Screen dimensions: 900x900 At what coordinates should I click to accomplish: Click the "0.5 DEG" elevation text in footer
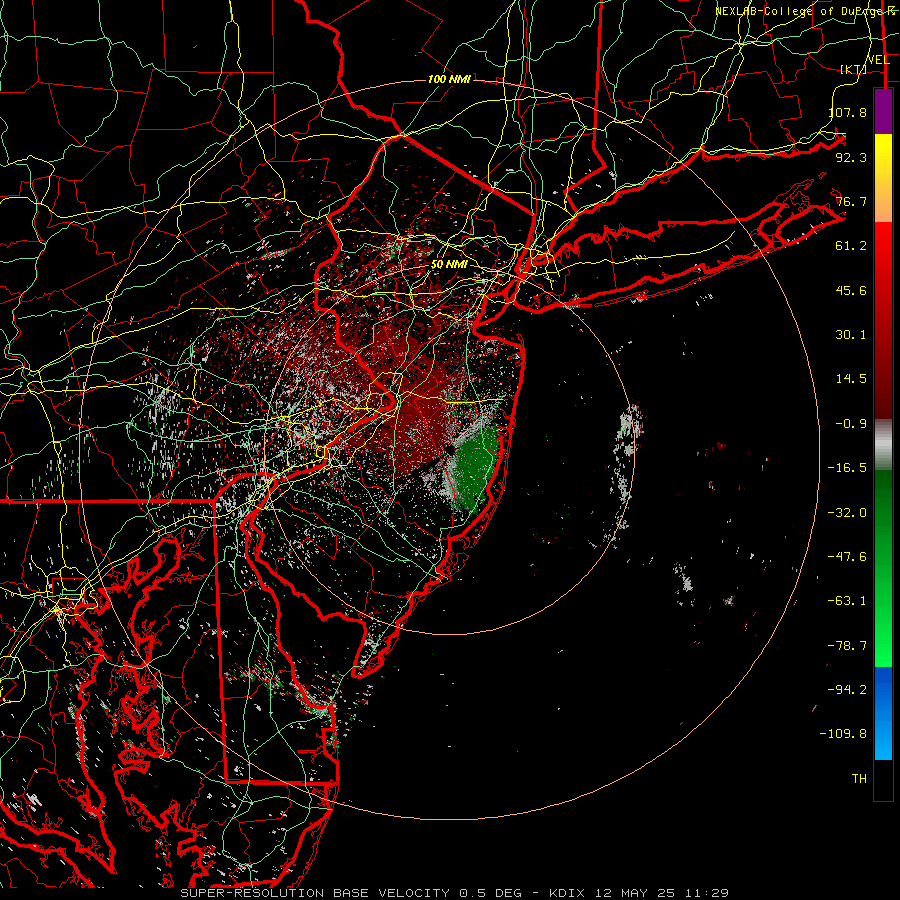(490, 893)
